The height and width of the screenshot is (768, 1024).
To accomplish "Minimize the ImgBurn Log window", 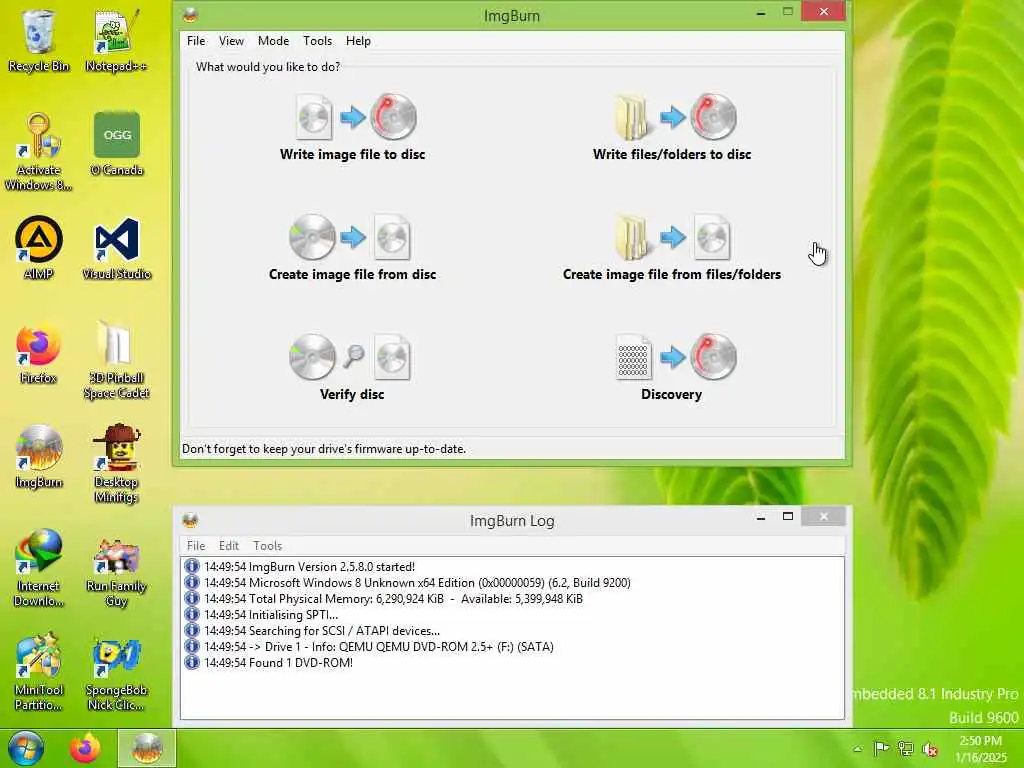I will click(761, 517).
